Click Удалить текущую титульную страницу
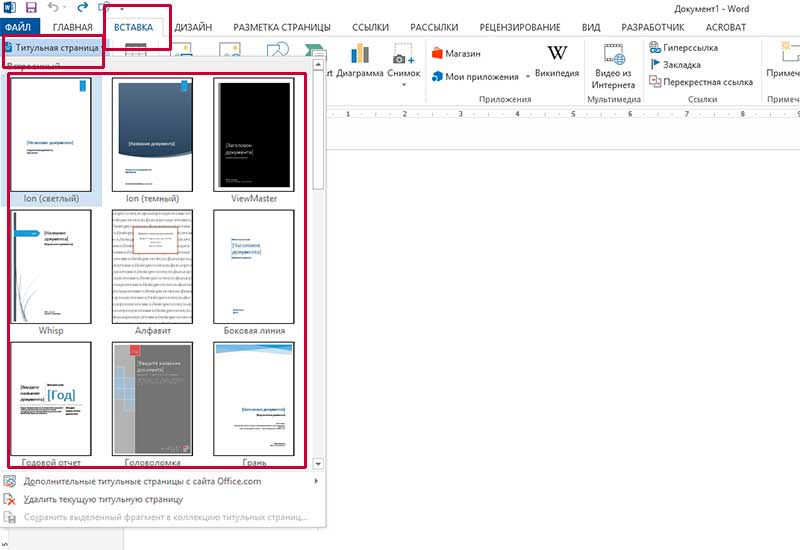 [x=162, y=499]
